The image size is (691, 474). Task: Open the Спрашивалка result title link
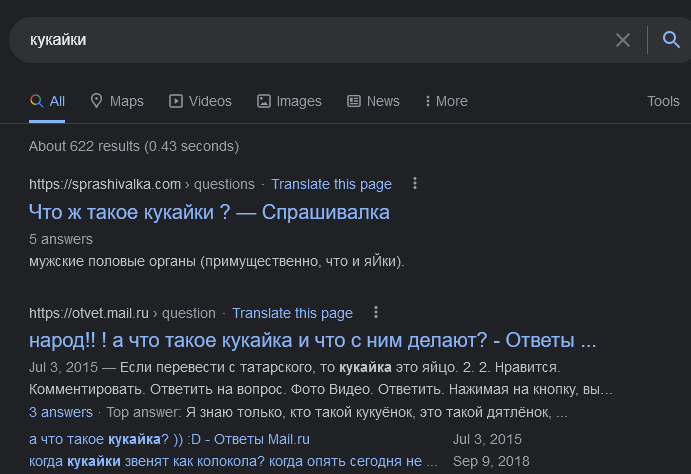[209, 212]
